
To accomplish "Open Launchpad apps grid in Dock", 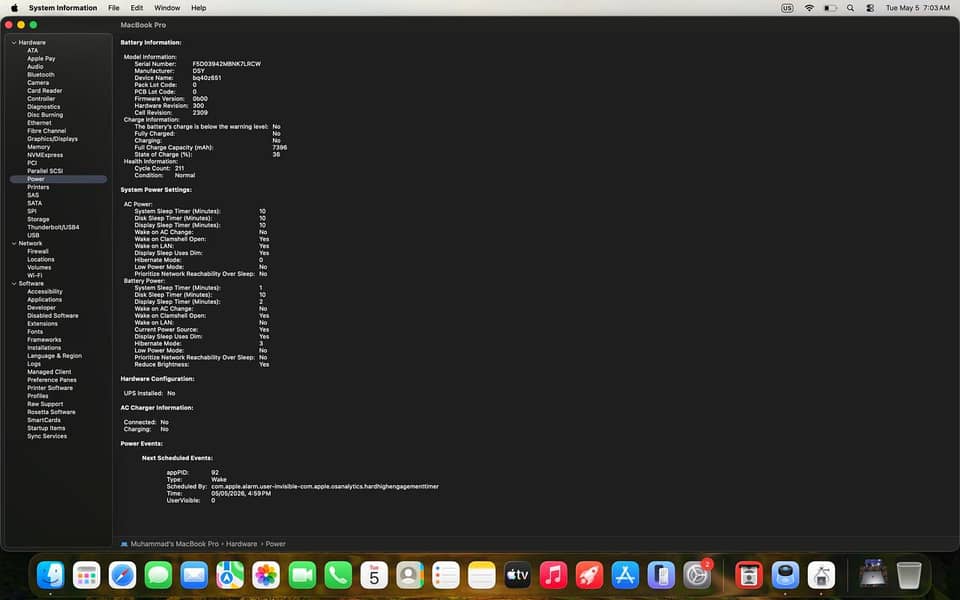I will click(x=86, y=576).
